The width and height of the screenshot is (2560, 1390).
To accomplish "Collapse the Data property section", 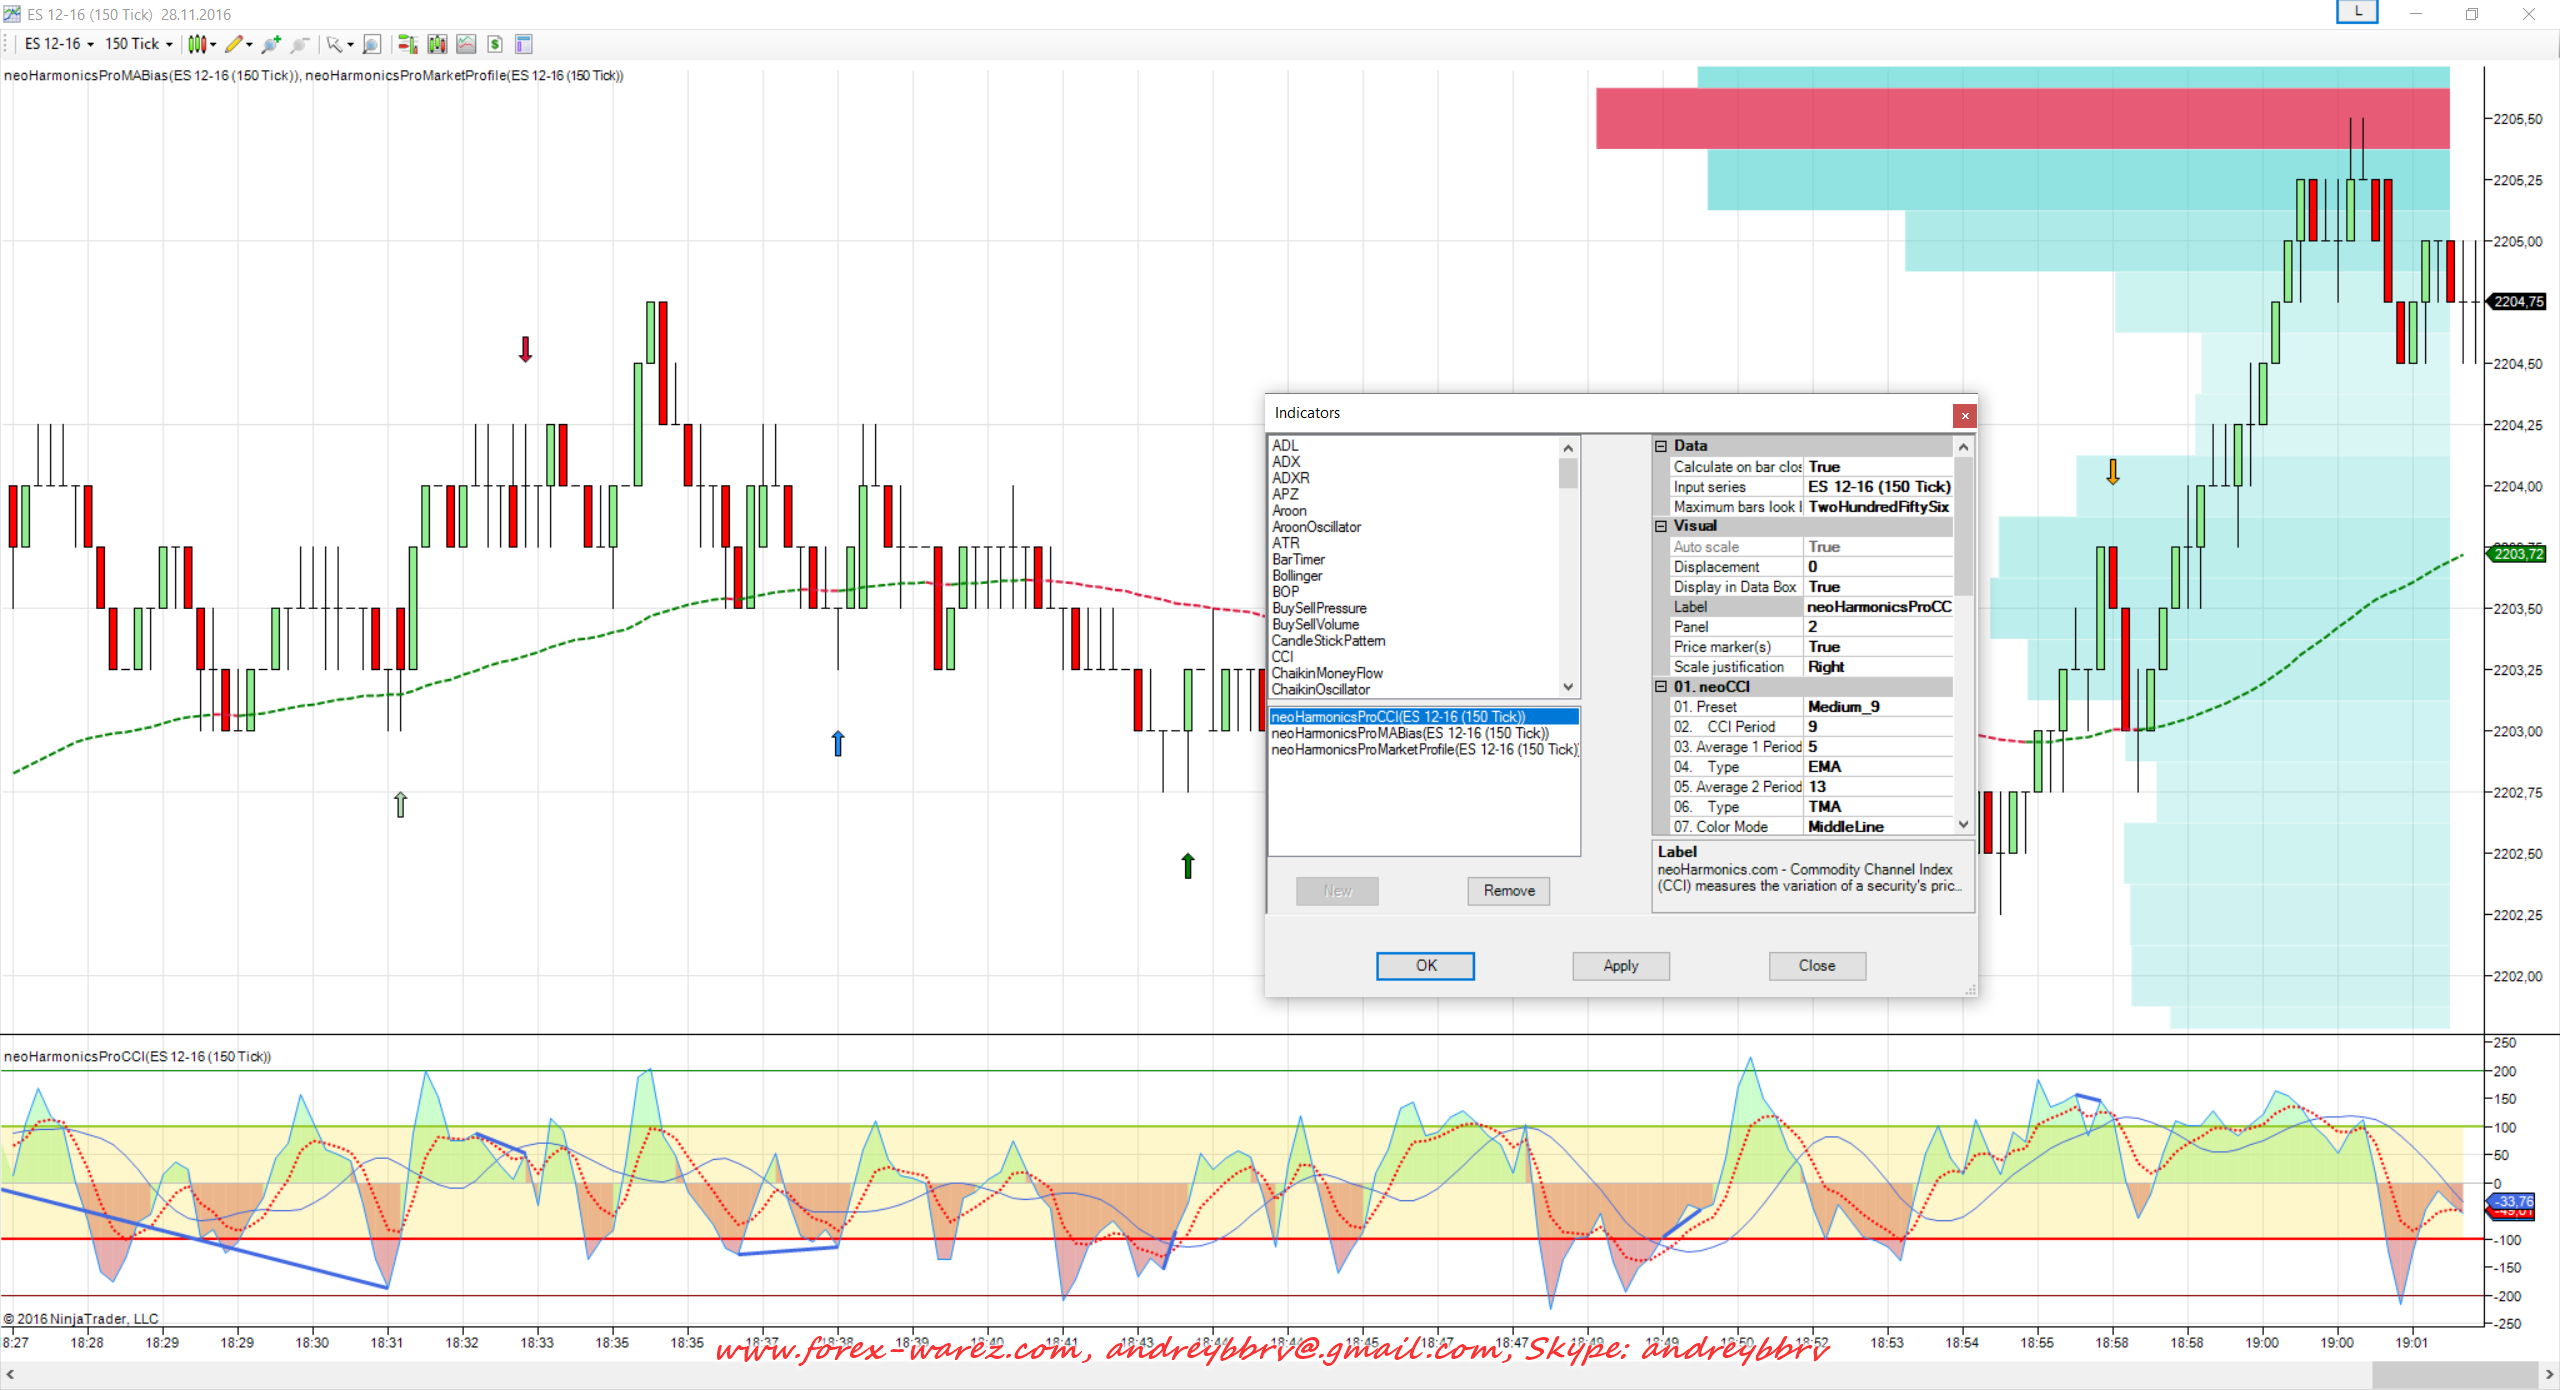I will pos(1661,446).
